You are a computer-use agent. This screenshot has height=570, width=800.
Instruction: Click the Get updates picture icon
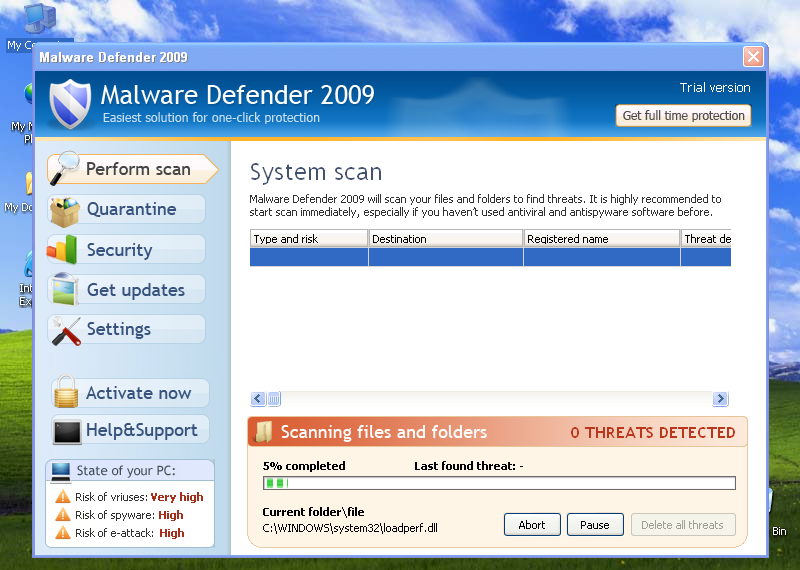pyautogui.click(x=64, y=289)
